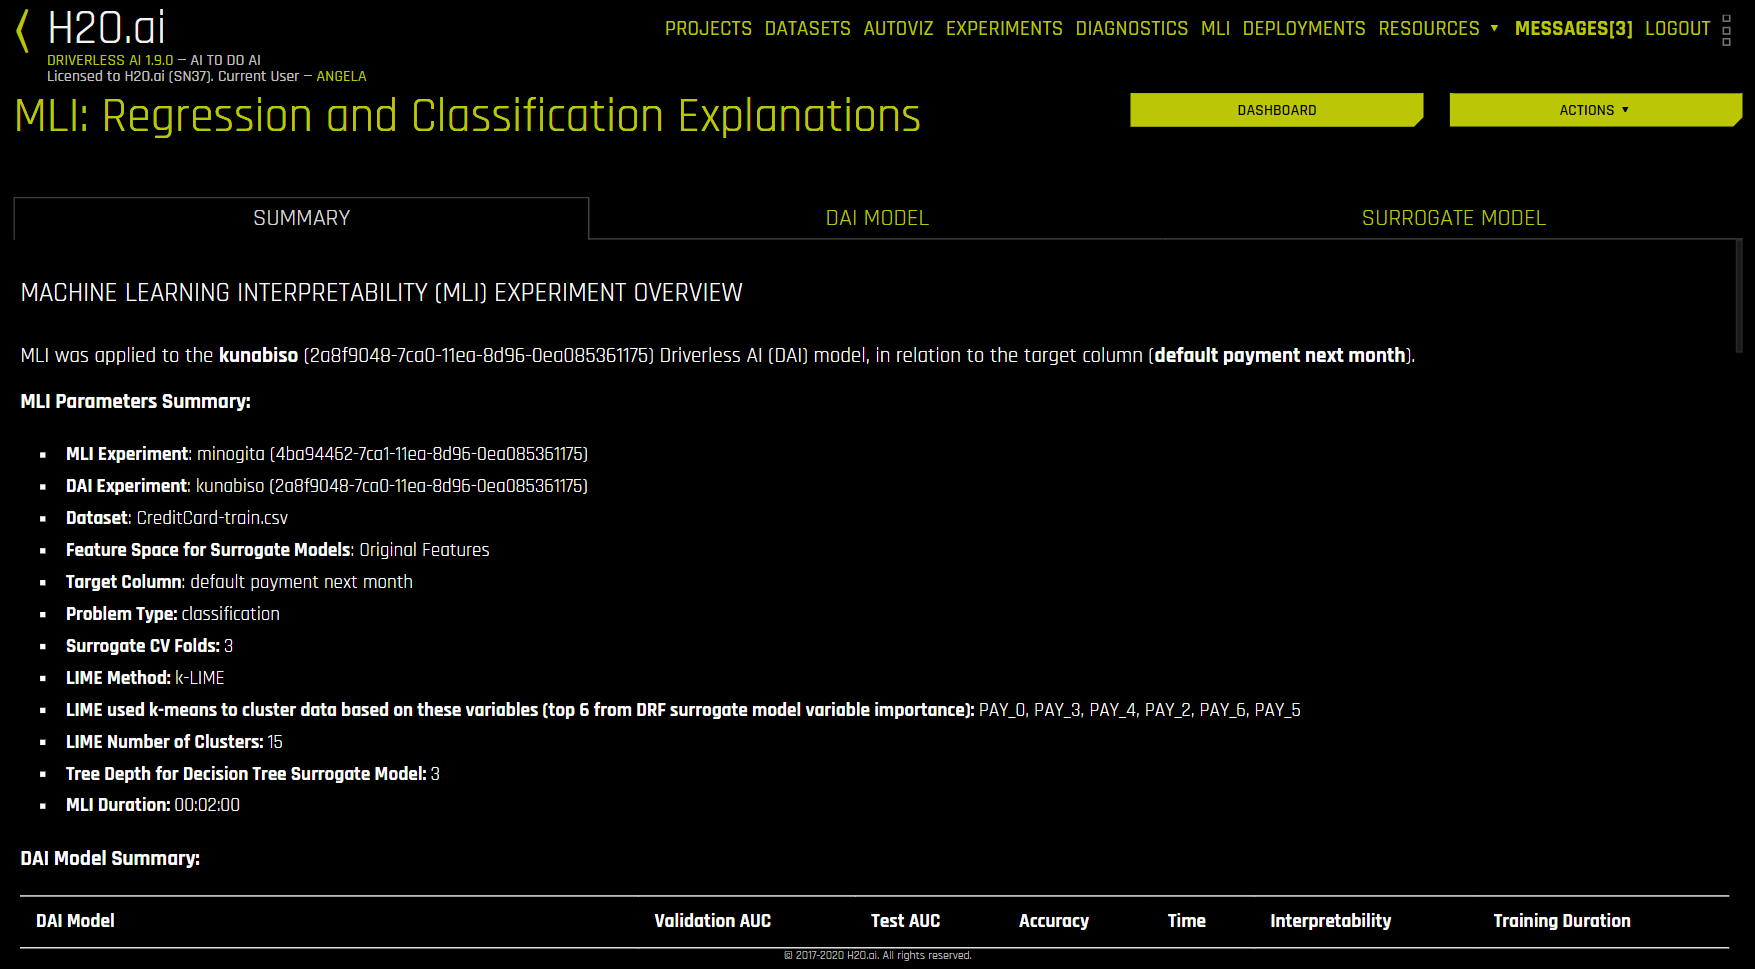Open Autoviz from navigation bar

pos(898,29)
